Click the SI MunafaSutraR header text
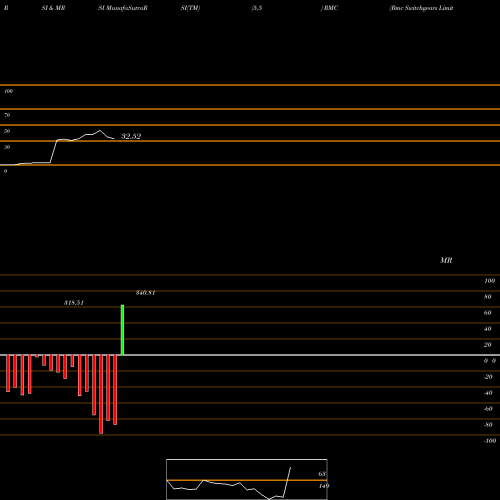The height and width of the screenshot is (500, 500). coord(123,8)
